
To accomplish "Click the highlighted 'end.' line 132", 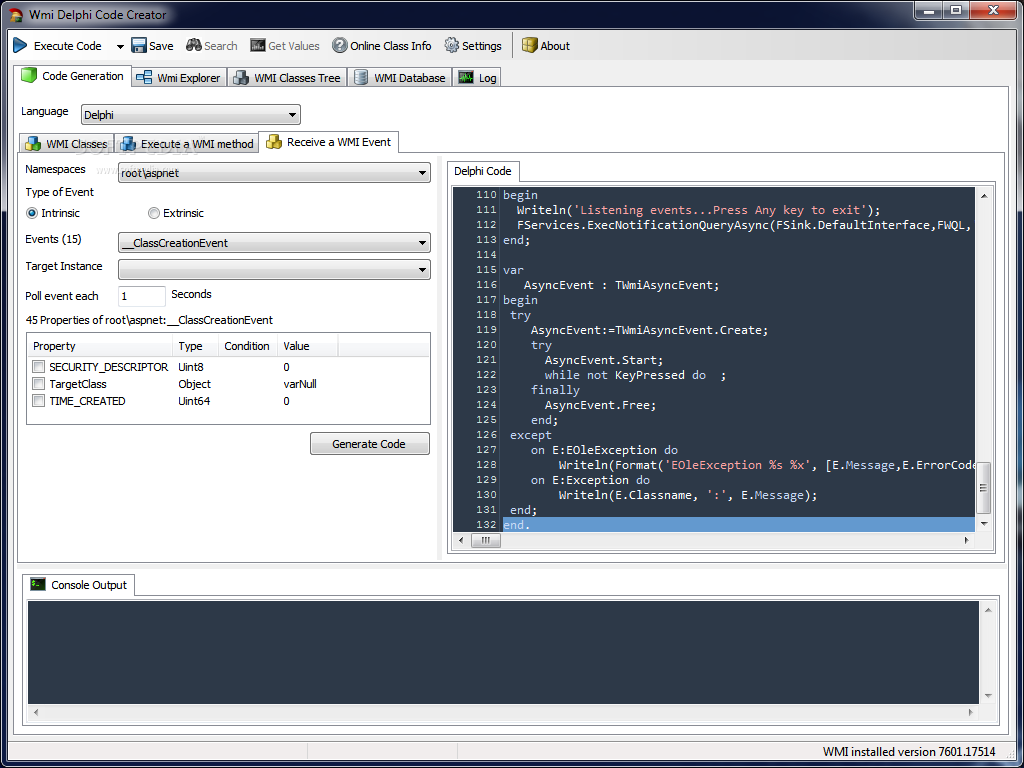I will coord(739,524).
